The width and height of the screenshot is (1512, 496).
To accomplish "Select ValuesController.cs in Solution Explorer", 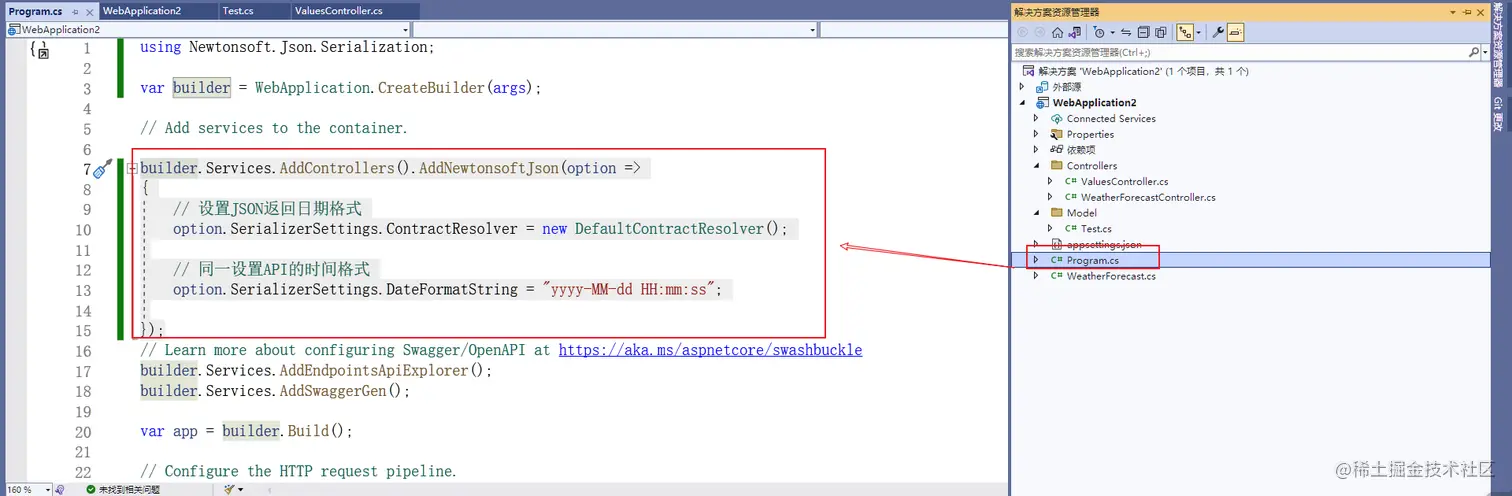I will (1124, 181).
